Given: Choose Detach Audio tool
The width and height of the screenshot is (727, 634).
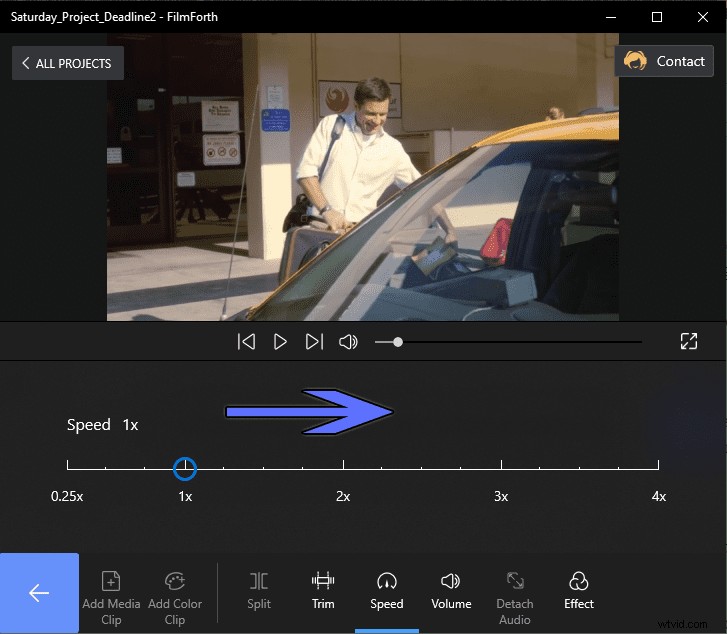Looking at the screenshot, I should pos(515,598).
